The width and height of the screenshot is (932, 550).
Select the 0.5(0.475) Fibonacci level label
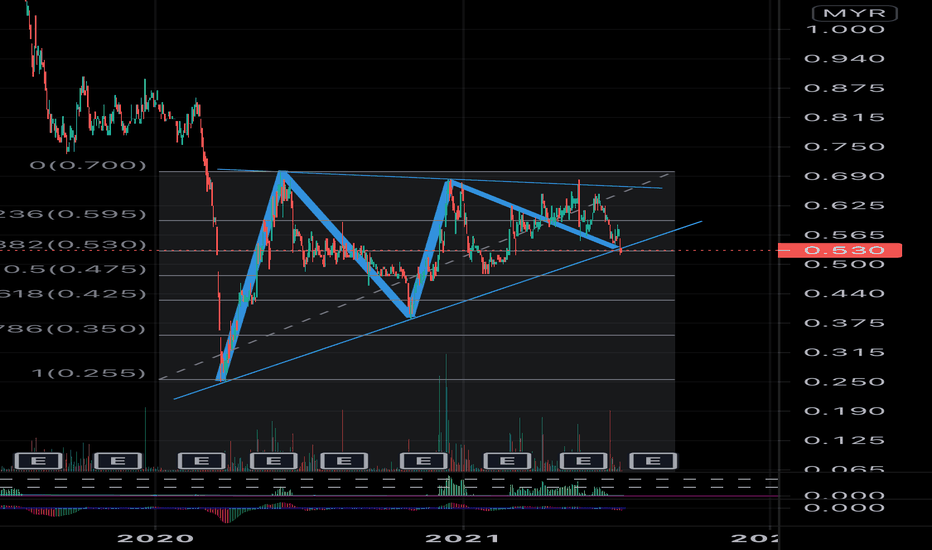click(75, 269)
